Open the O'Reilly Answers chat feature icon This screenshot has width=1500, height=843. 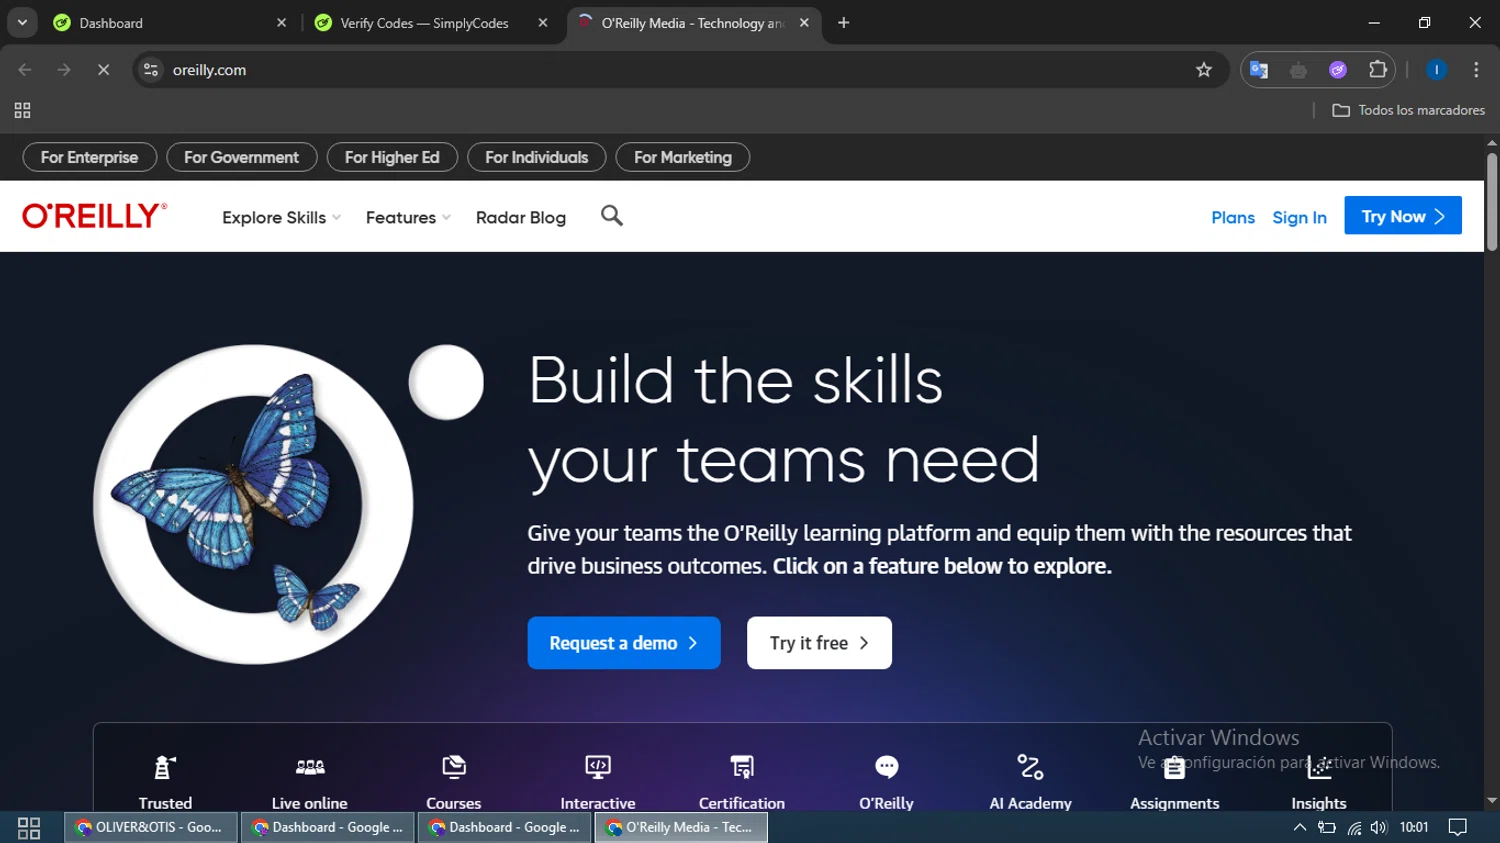click(x=887, y=767)
